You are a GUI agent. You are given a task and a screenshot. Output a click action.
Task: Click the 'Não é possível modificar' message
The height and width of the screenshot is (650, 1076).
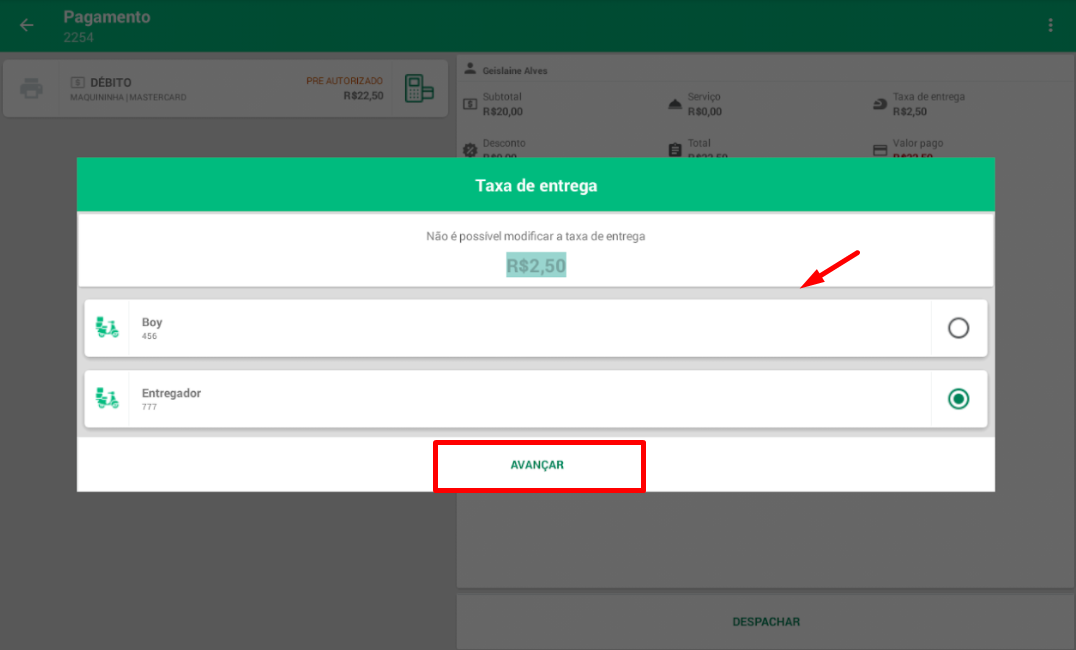(x=535, y=236)
